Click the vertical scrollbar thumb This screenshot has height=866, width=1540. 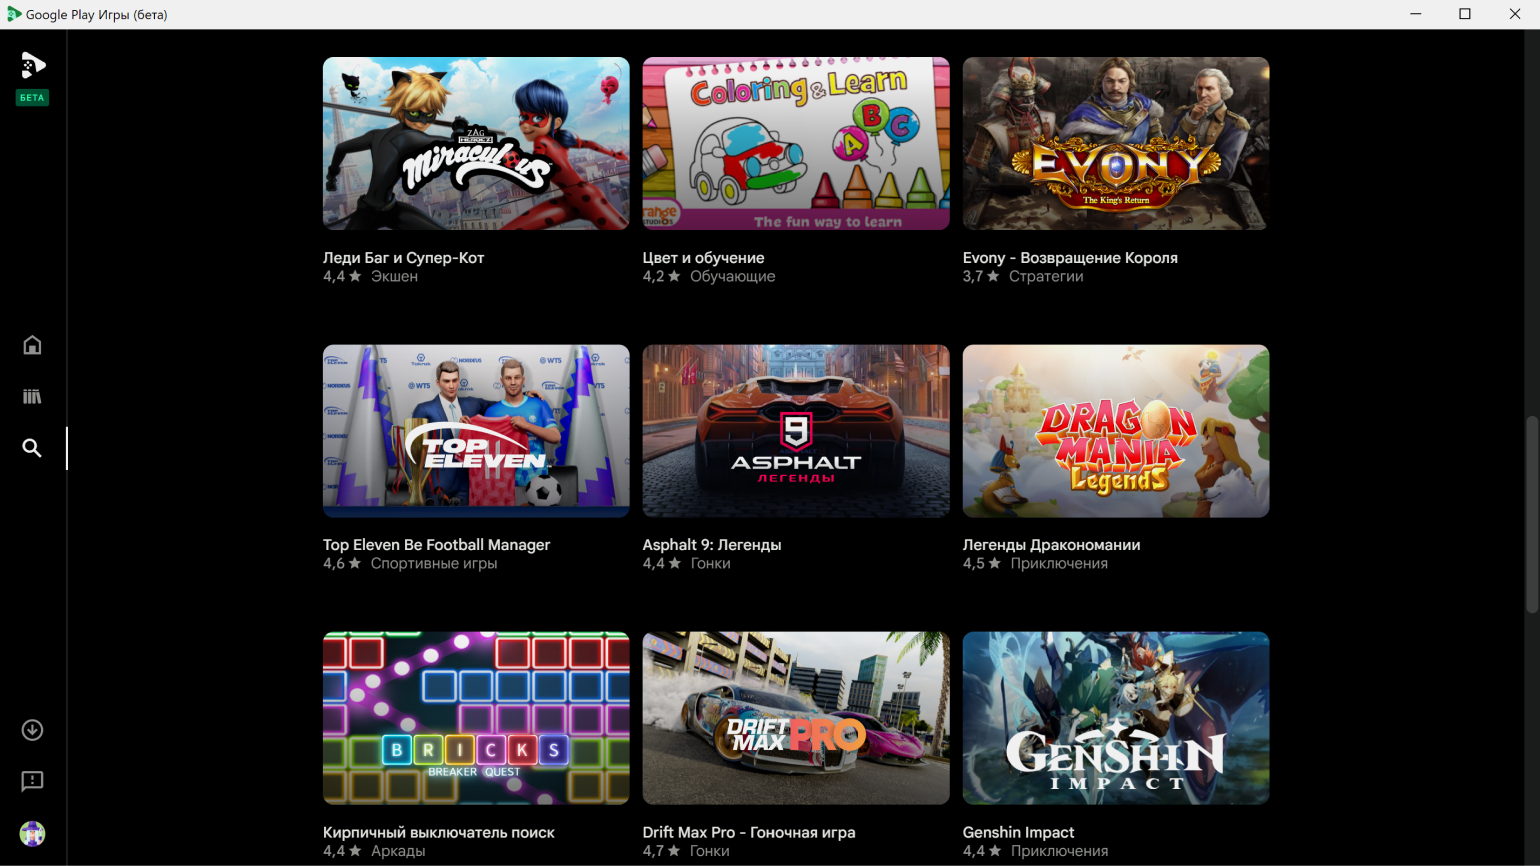tap(1532, 514)
